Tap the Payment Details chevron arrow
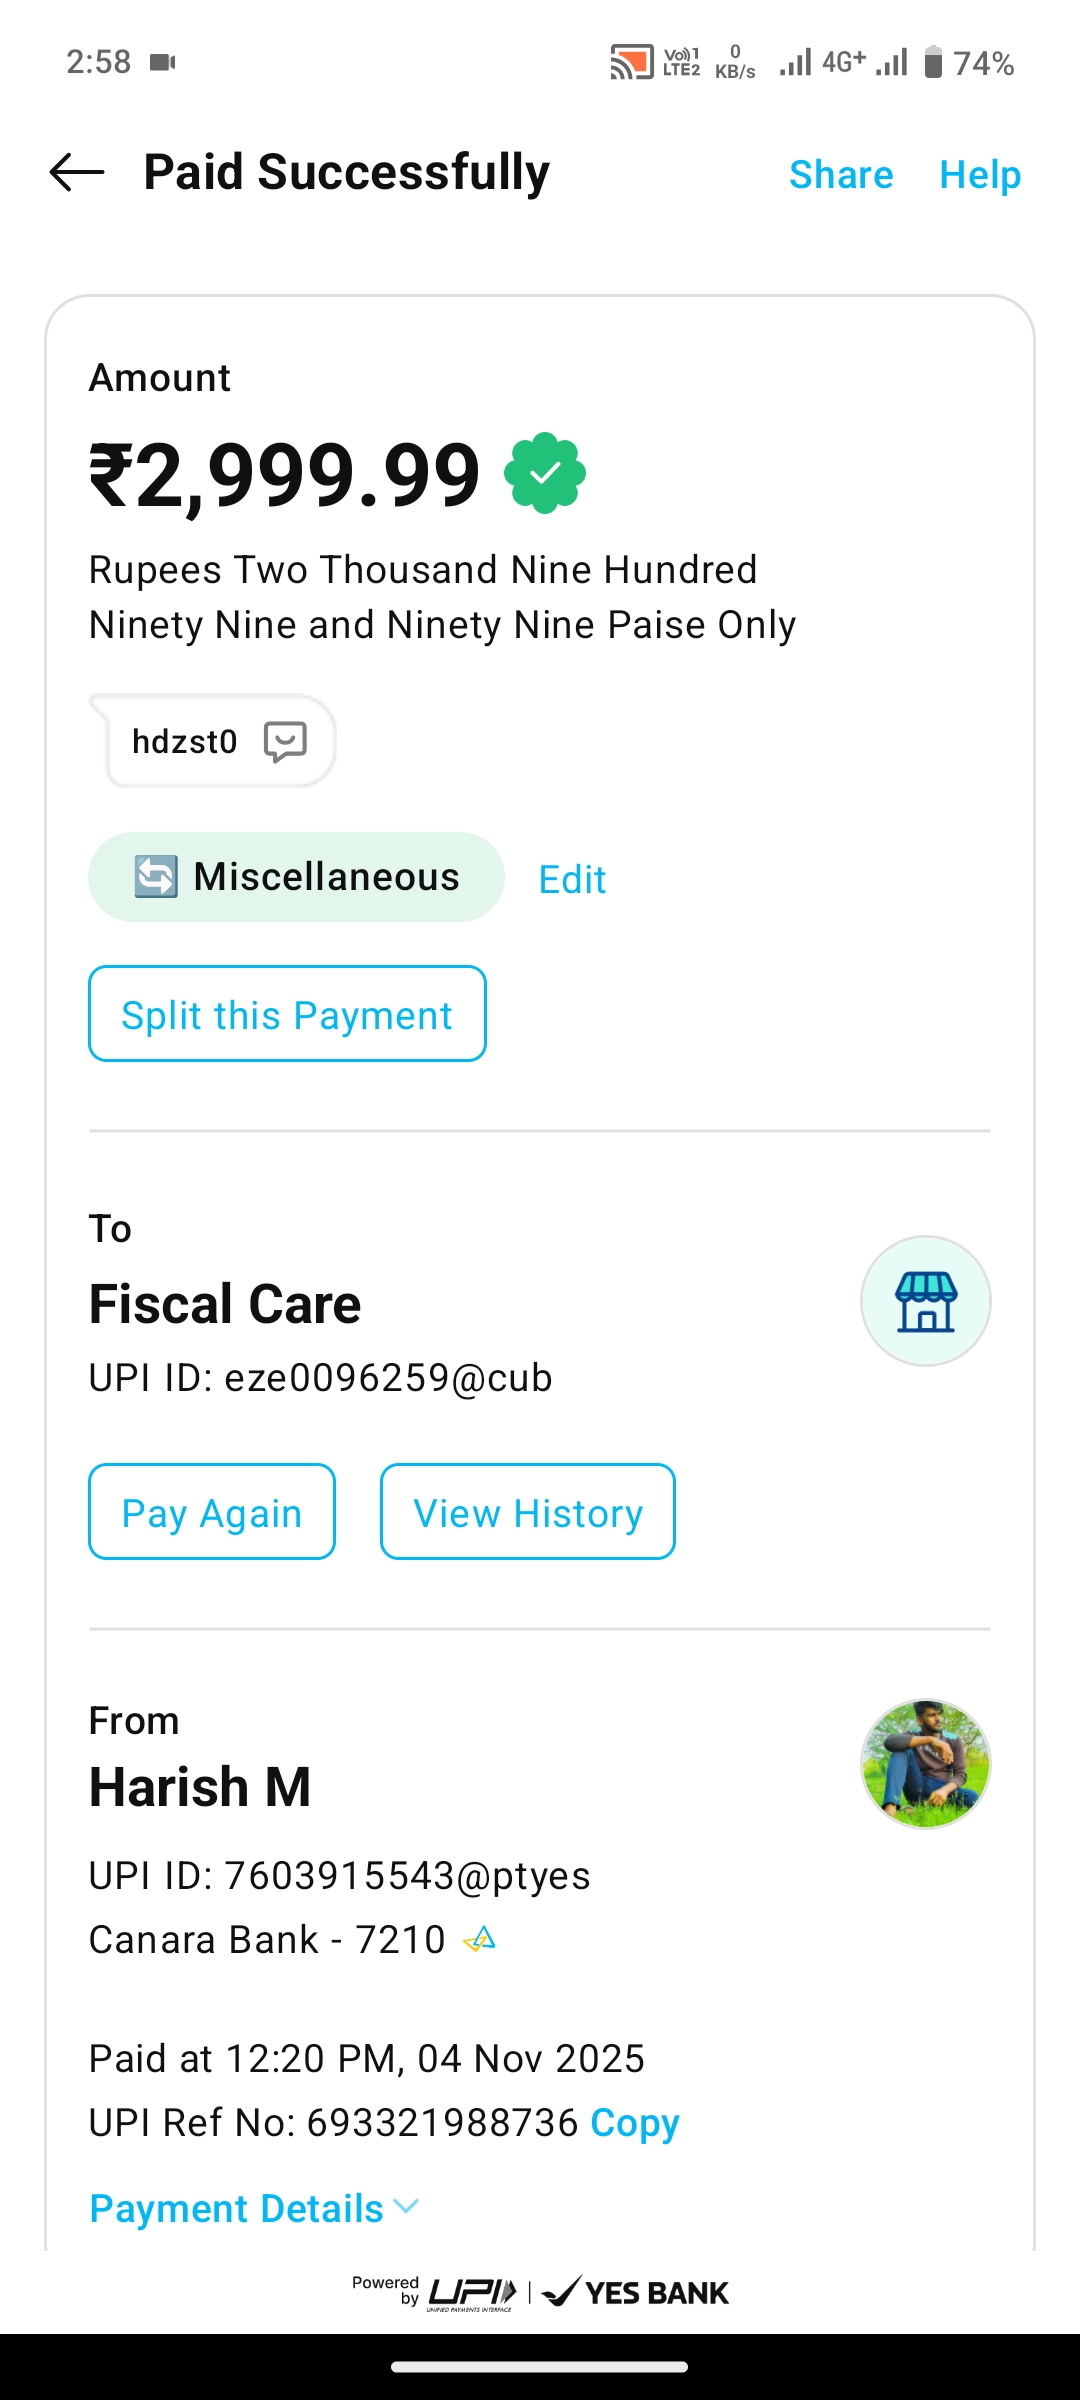Image resolution: width=1080 pixels, height=2400 pixels. pos(406,2206)
